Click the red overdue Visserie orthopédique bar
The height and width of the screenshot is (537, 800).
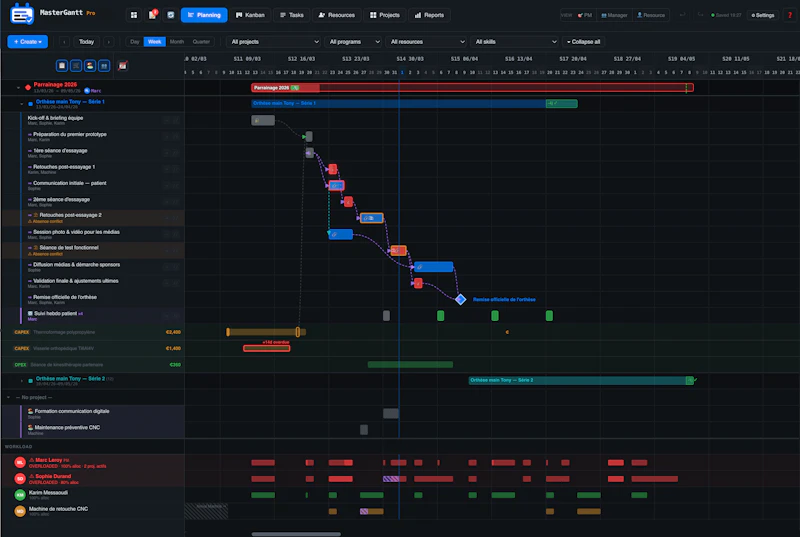tap(266, 348)
